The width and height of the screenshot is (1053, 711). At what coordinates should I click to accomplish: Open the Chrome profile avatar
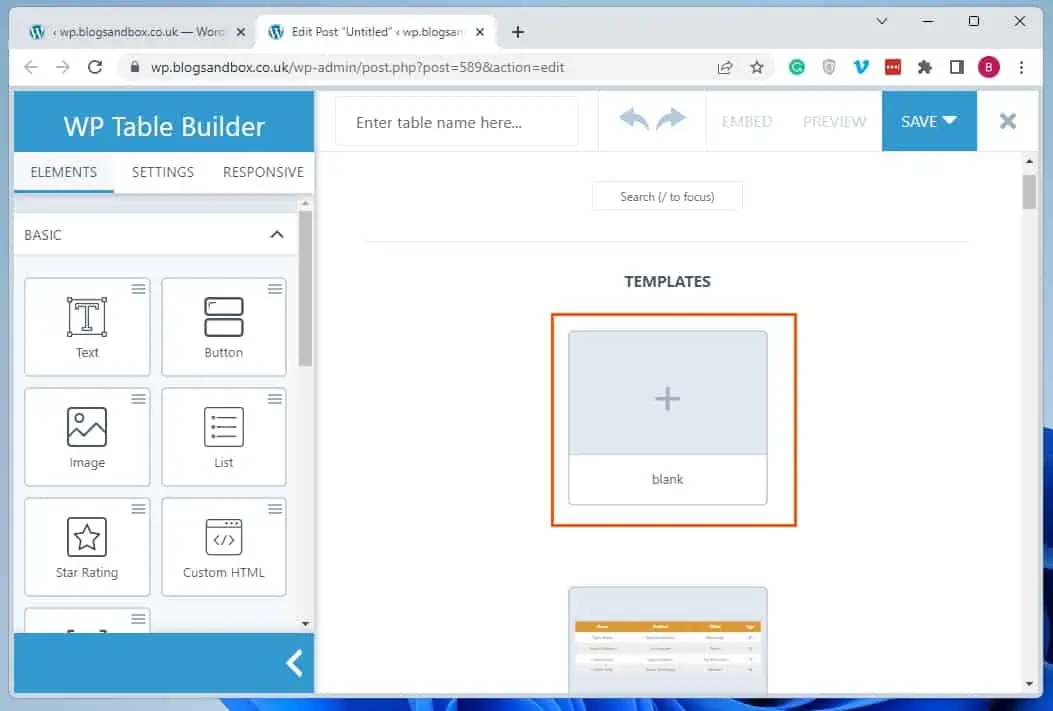coord(989,67)
